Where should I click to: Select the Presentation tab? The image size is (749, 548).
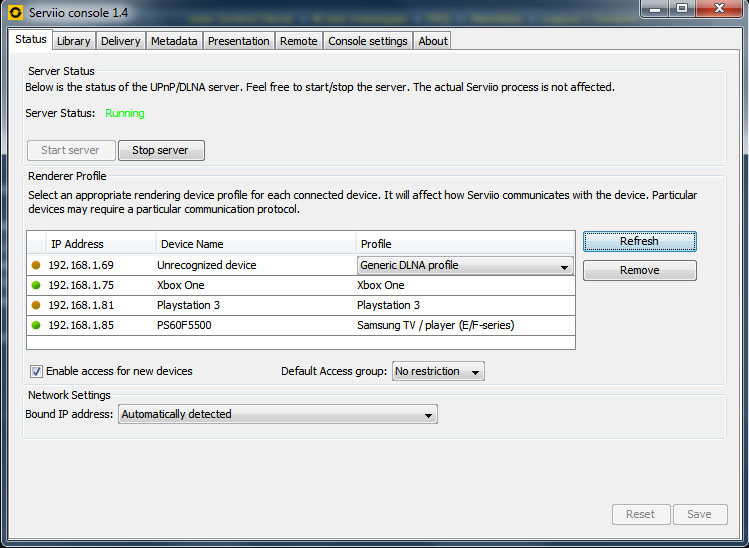point(238,41)
